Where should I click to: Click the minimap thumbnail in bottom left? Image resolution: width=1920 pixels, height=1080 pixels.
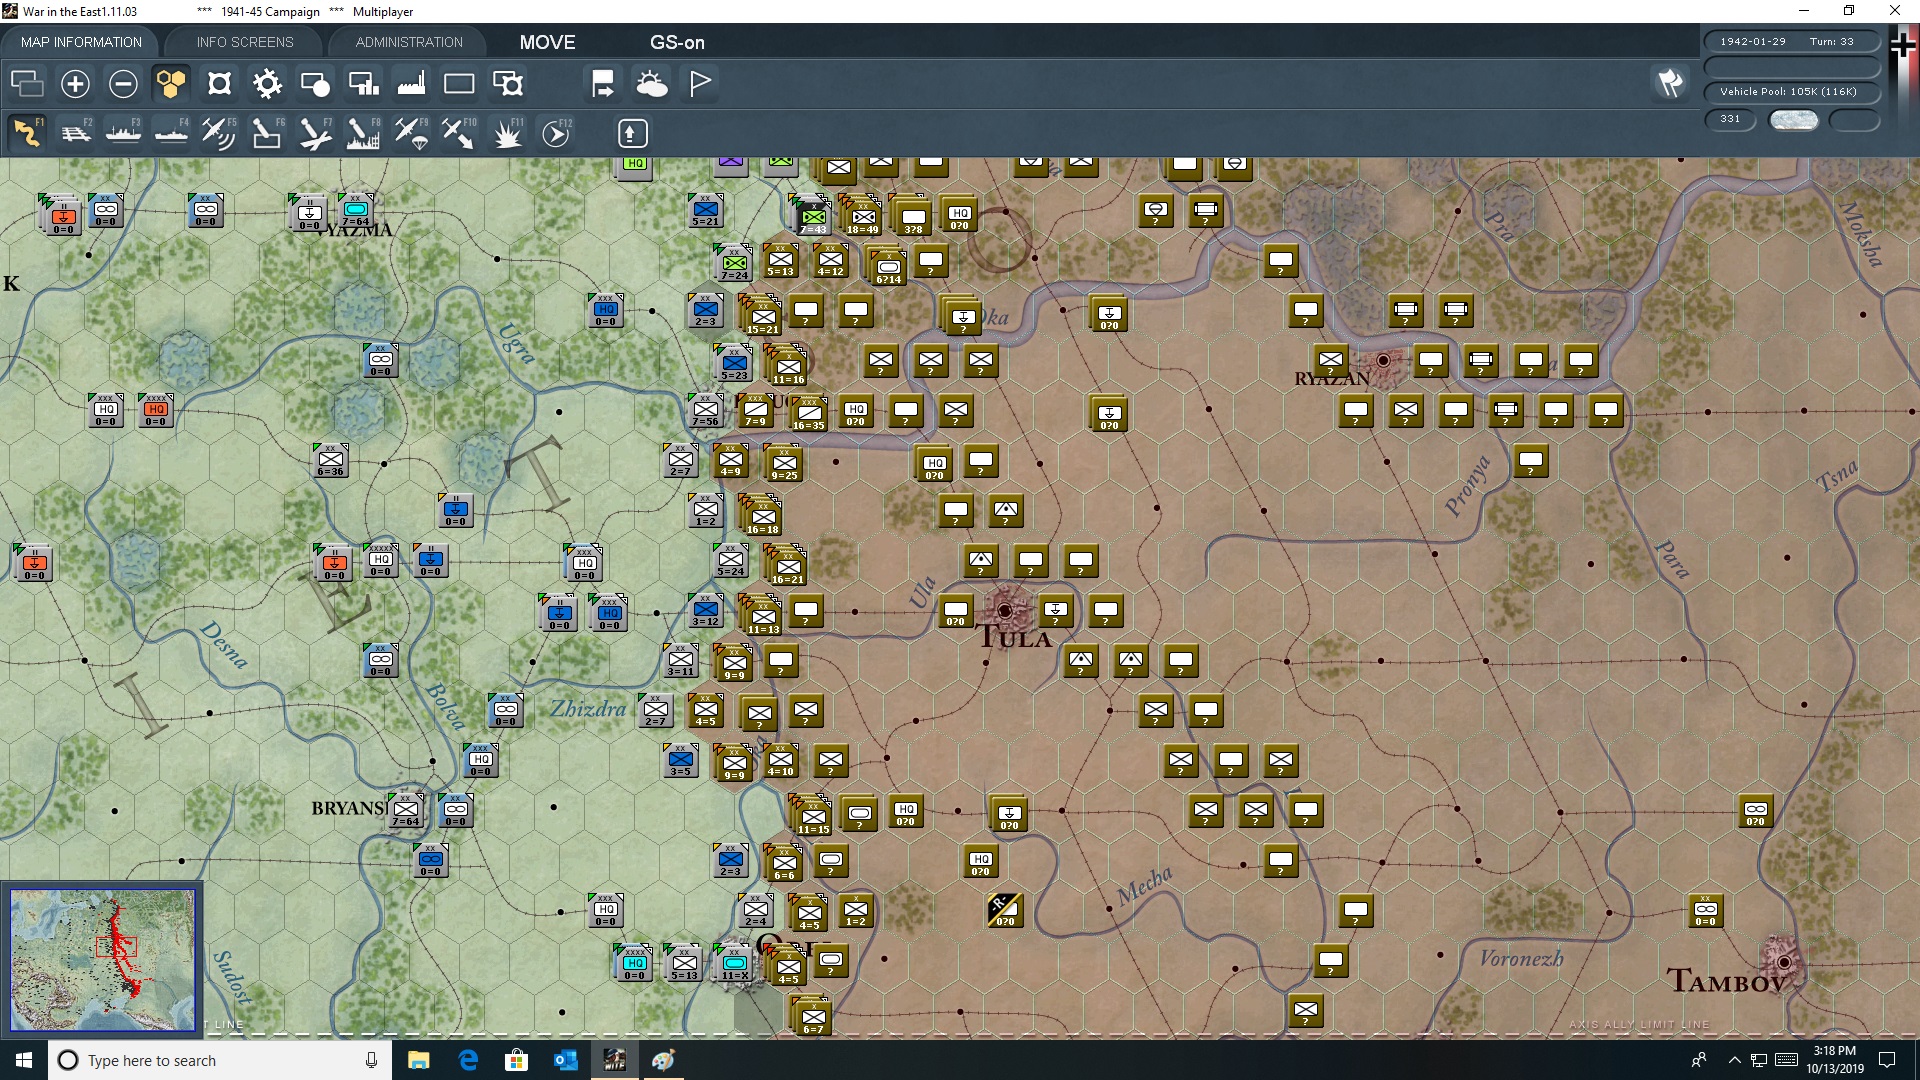pyautogui.click(x=101, y=960)
